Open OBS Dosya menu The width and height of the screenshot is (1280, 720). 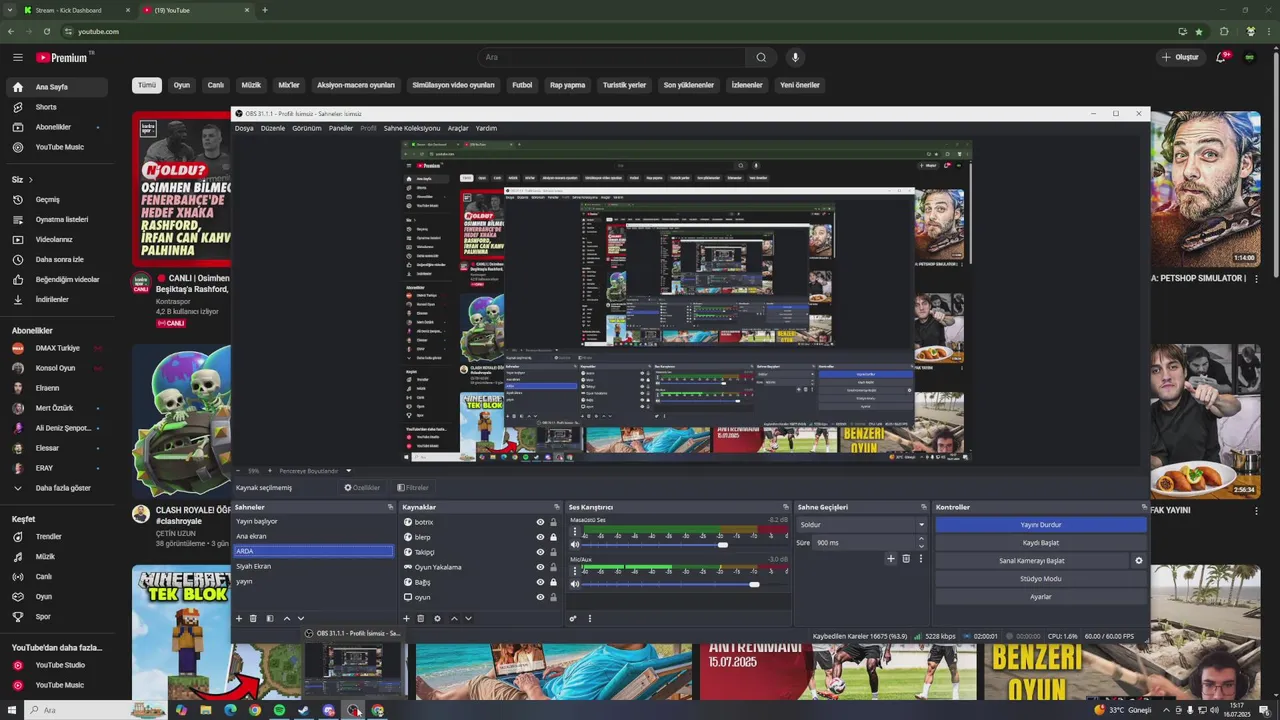[x=244, y=128]
